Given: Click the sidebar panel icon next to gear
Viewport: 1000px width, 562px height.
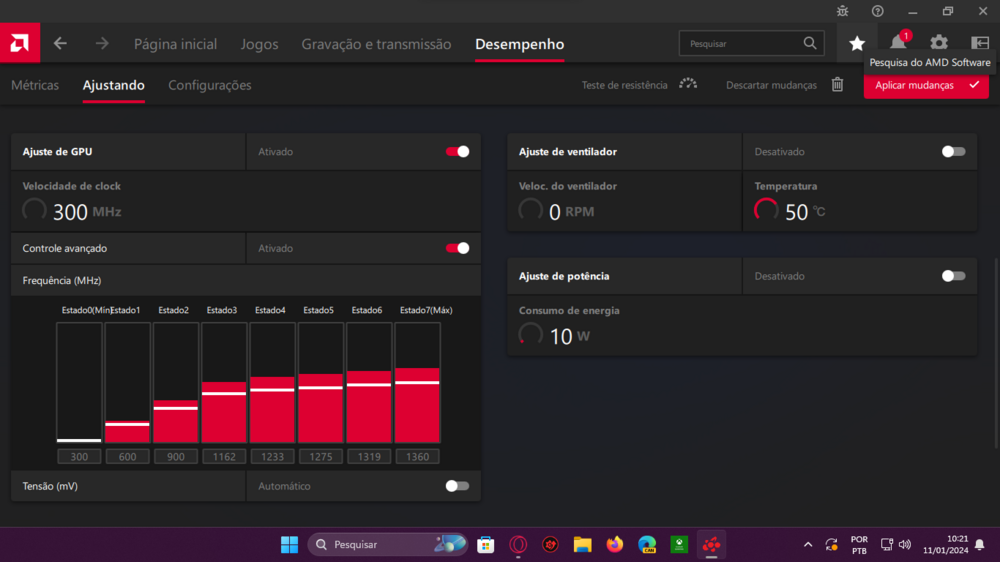Looking at the screenshot, I should tap(979, 43).
